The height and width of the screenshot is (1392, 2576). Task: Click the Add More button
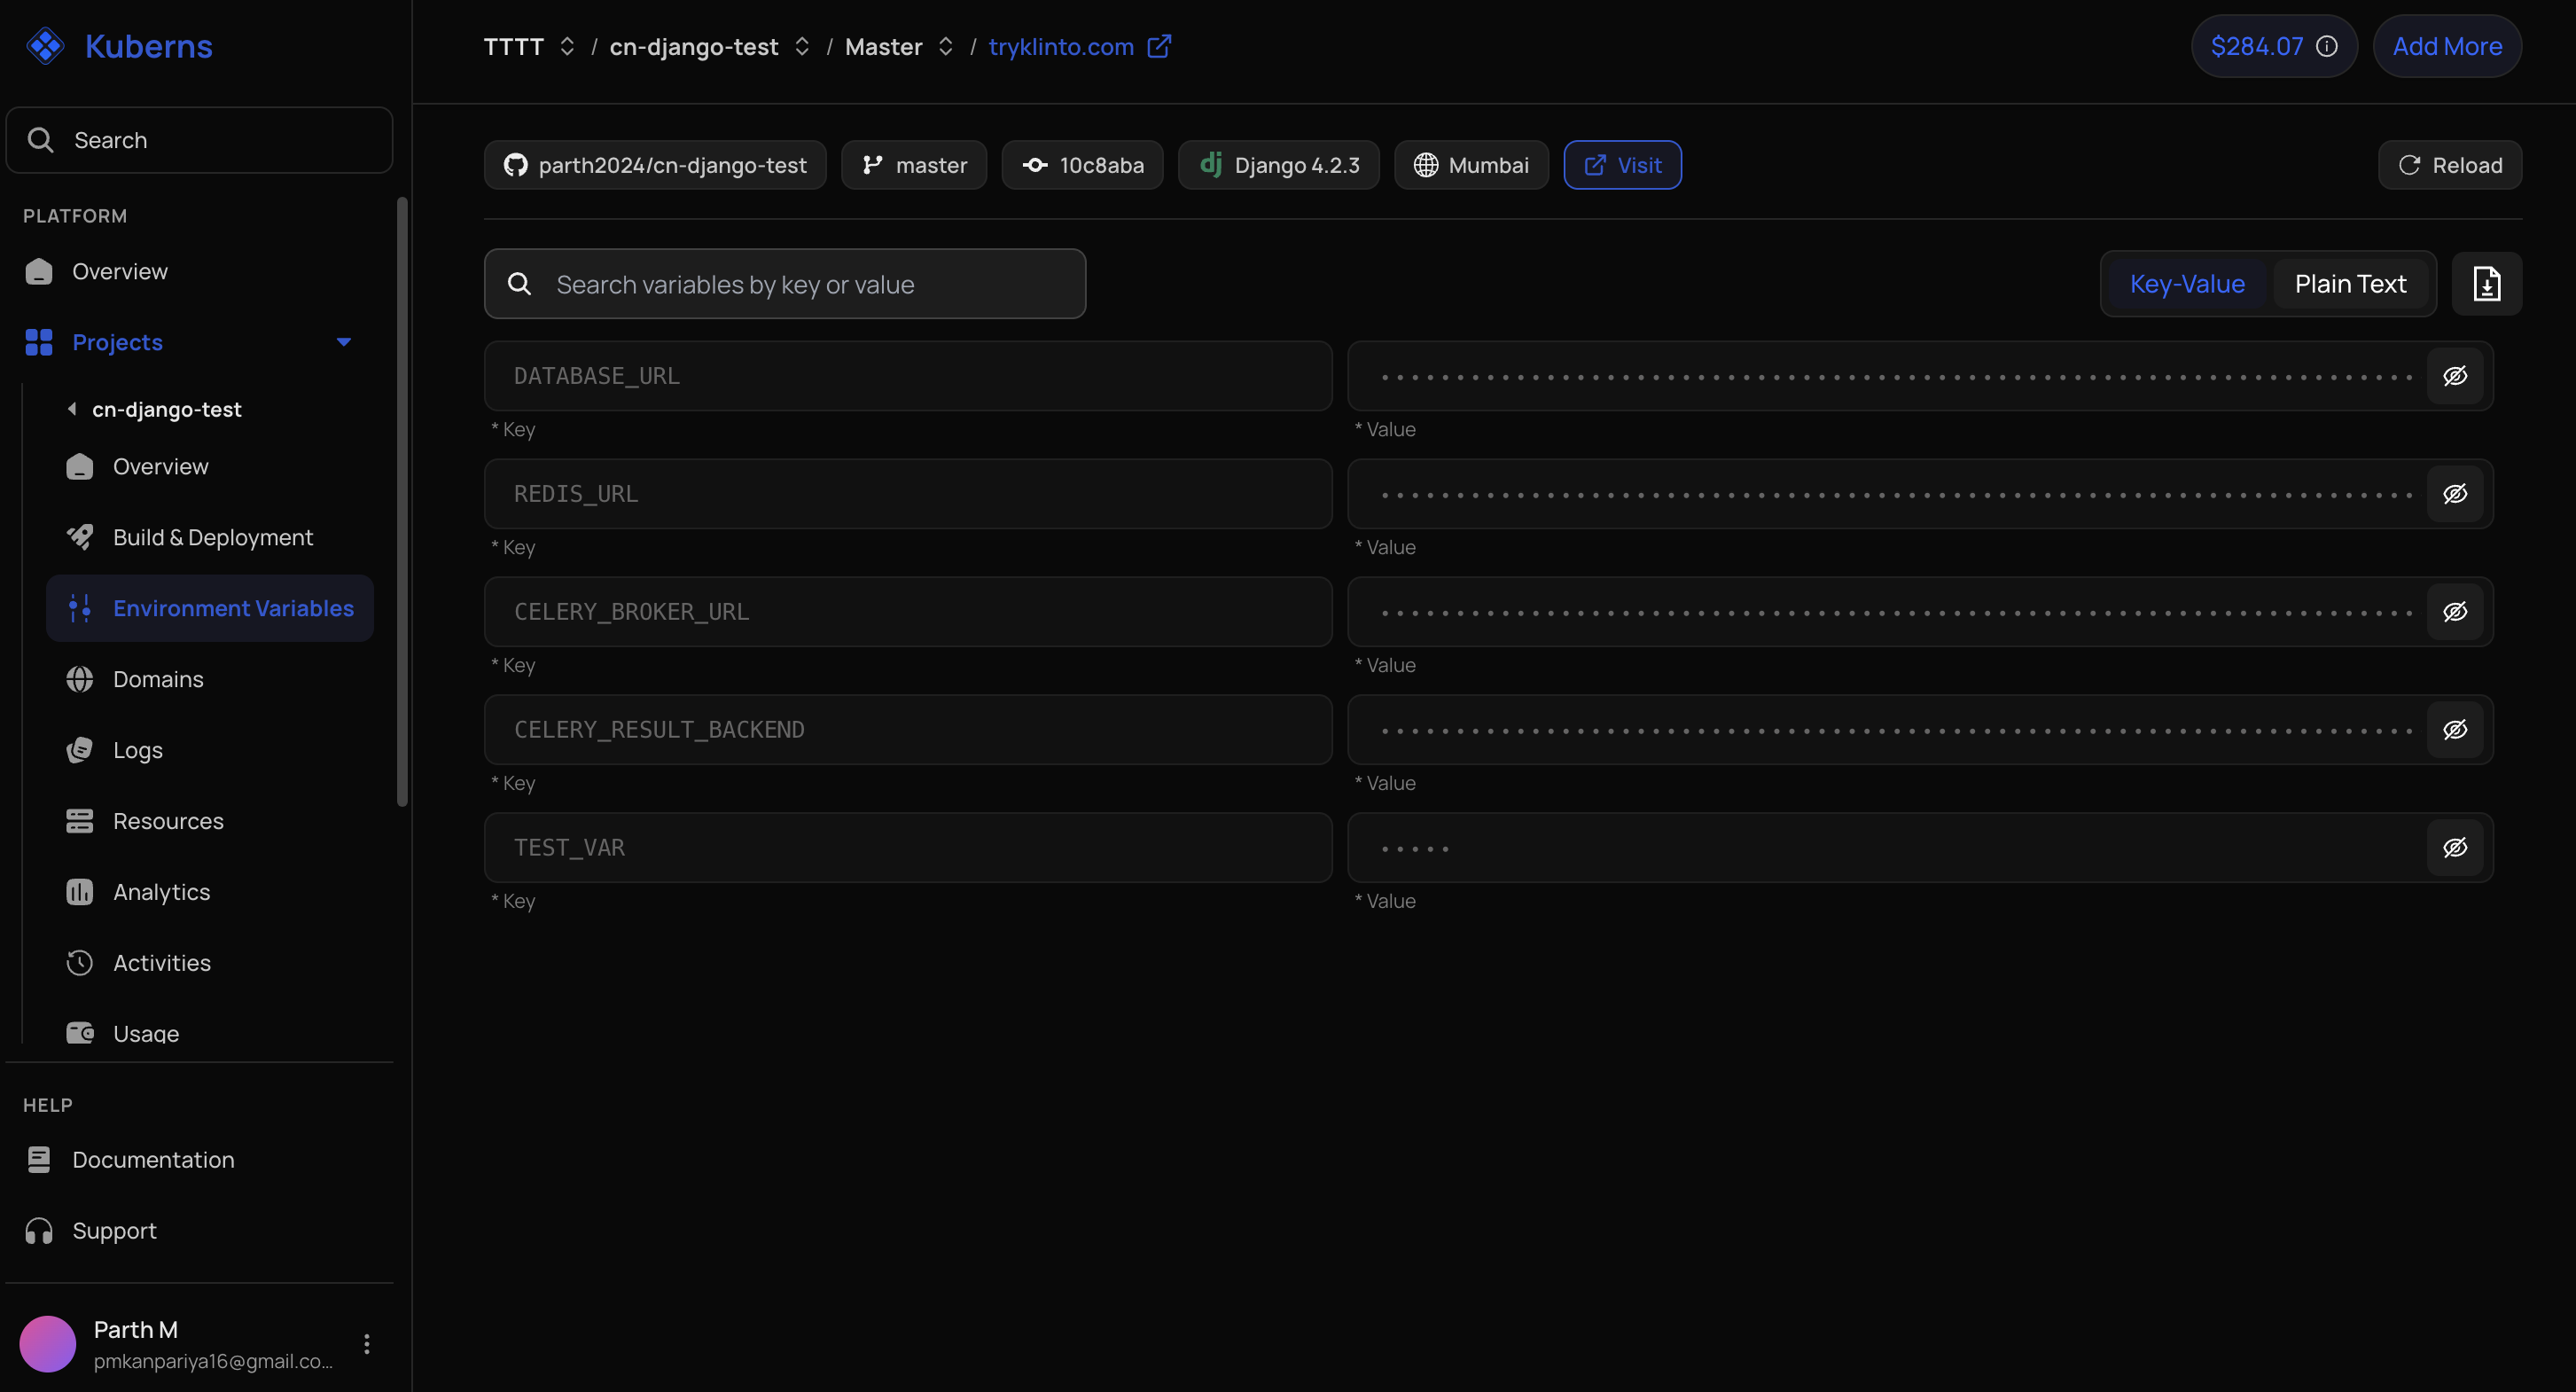(2447, 46)
